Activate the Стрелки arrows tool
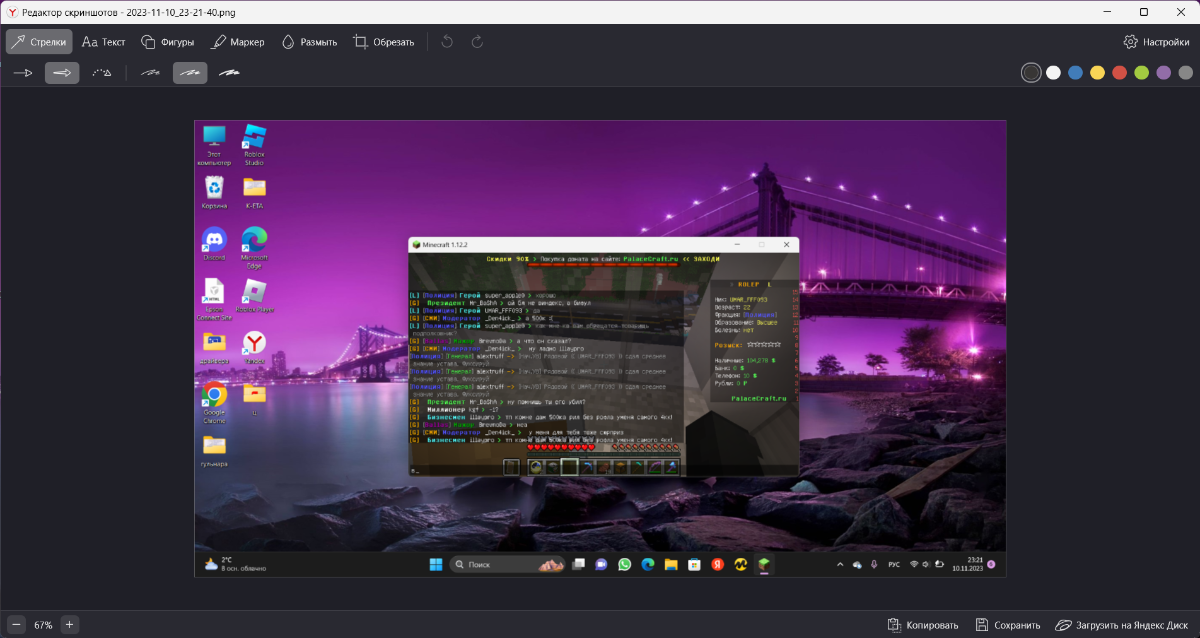1200x638 pixels. (x=39, y=42)
